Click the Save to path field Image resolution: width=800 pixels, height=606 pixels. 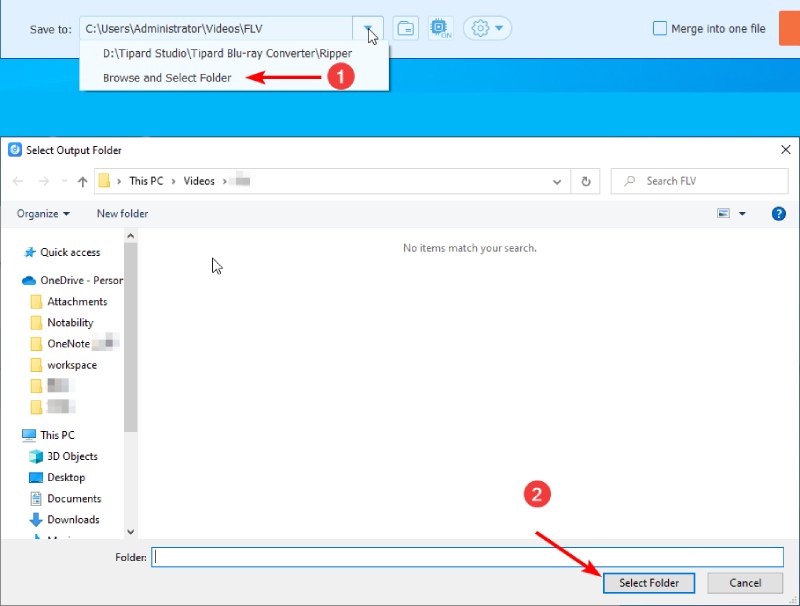216,29
